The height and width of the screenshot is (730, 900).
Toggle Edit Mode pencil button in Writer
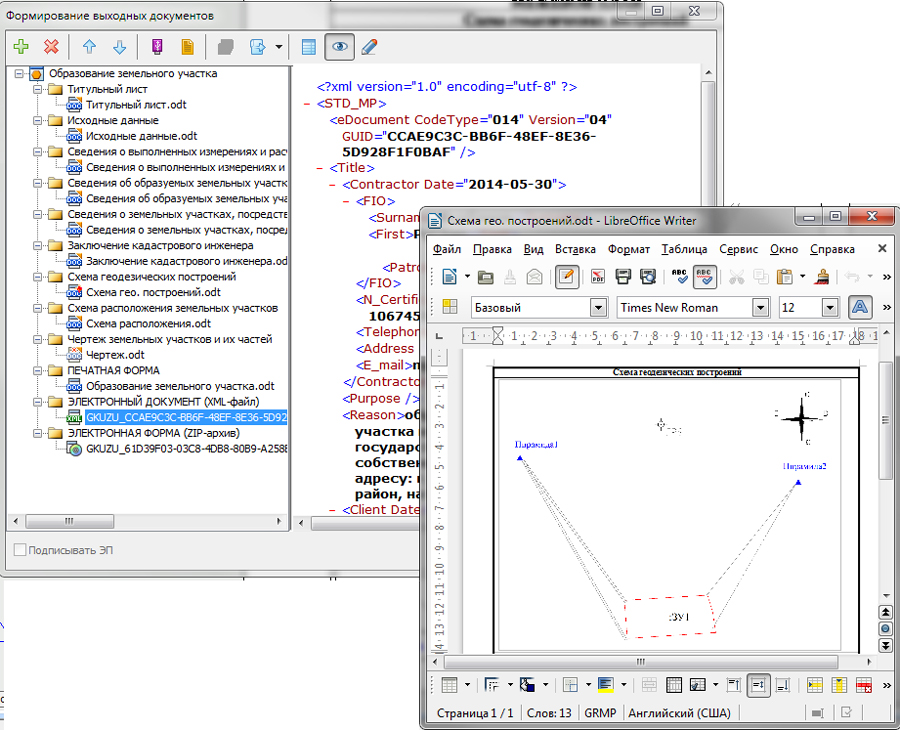pos(567,277)
